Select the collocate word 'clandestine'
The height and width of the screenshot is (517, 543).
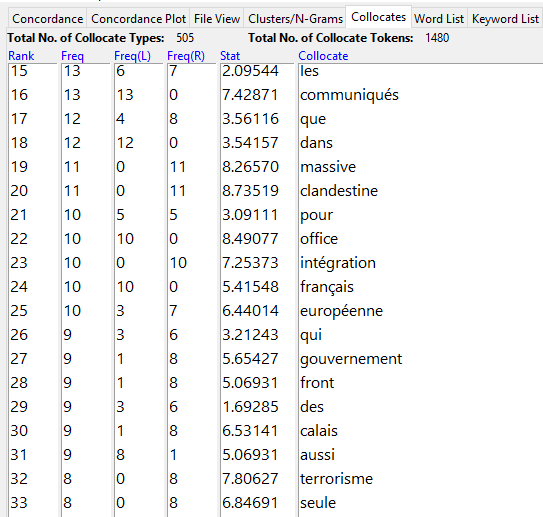click(339, 191)
